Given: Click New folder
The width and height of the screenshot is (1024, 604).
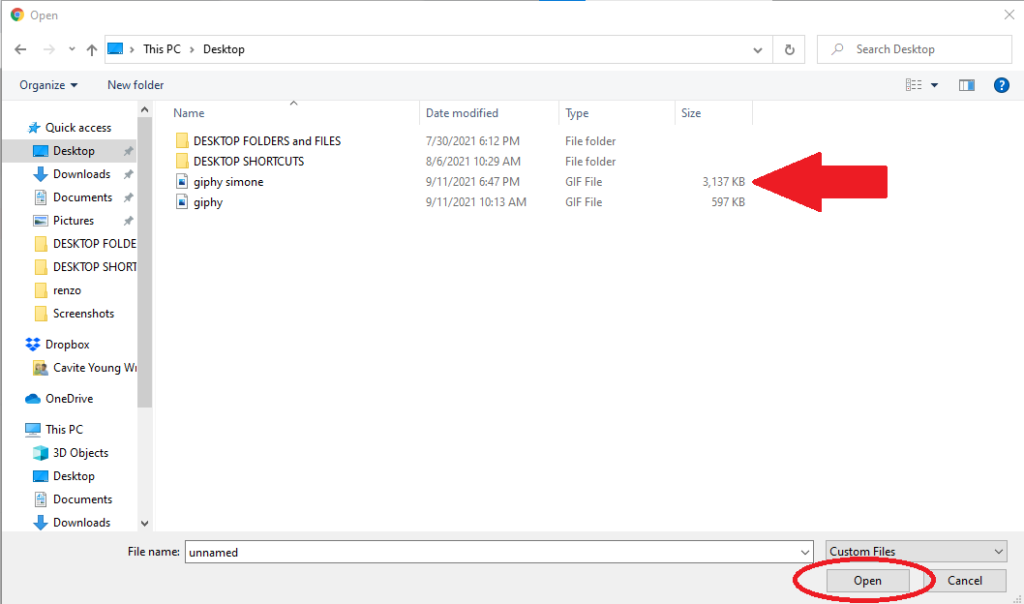Looking at the screenshot, I should click(x=135, y=85).
